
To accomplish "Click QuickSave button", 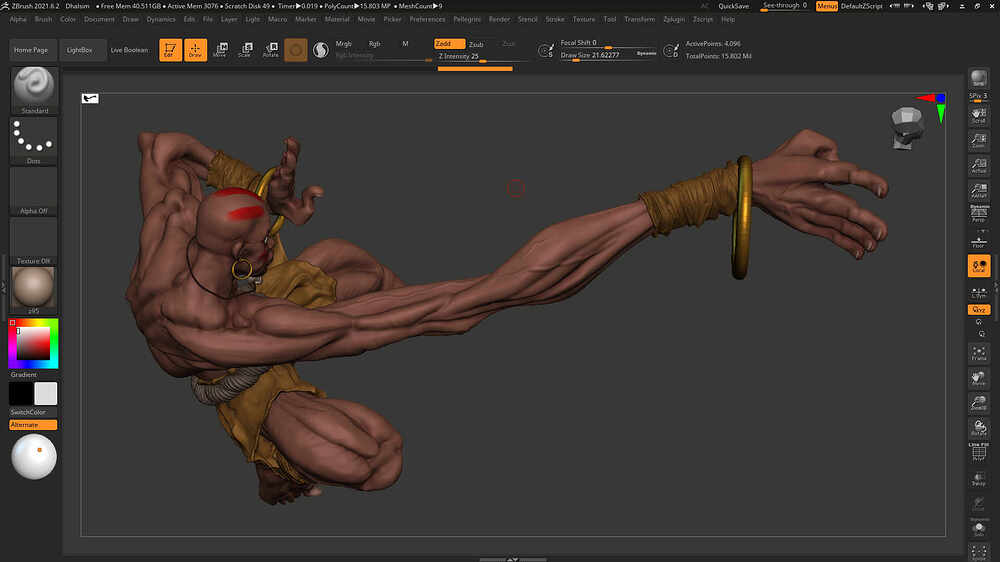I will click(733, 6).
